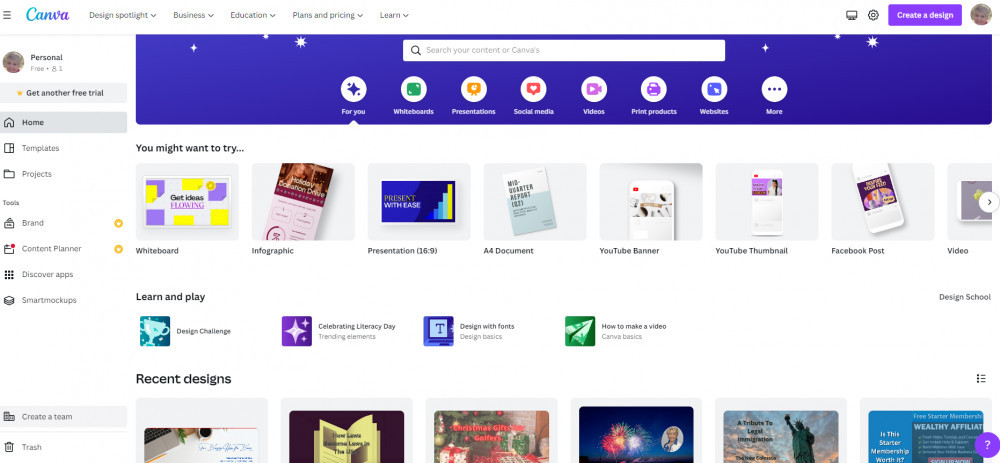Open the Whiteboard template thumbnail
1000x463 pixels.
188,202
